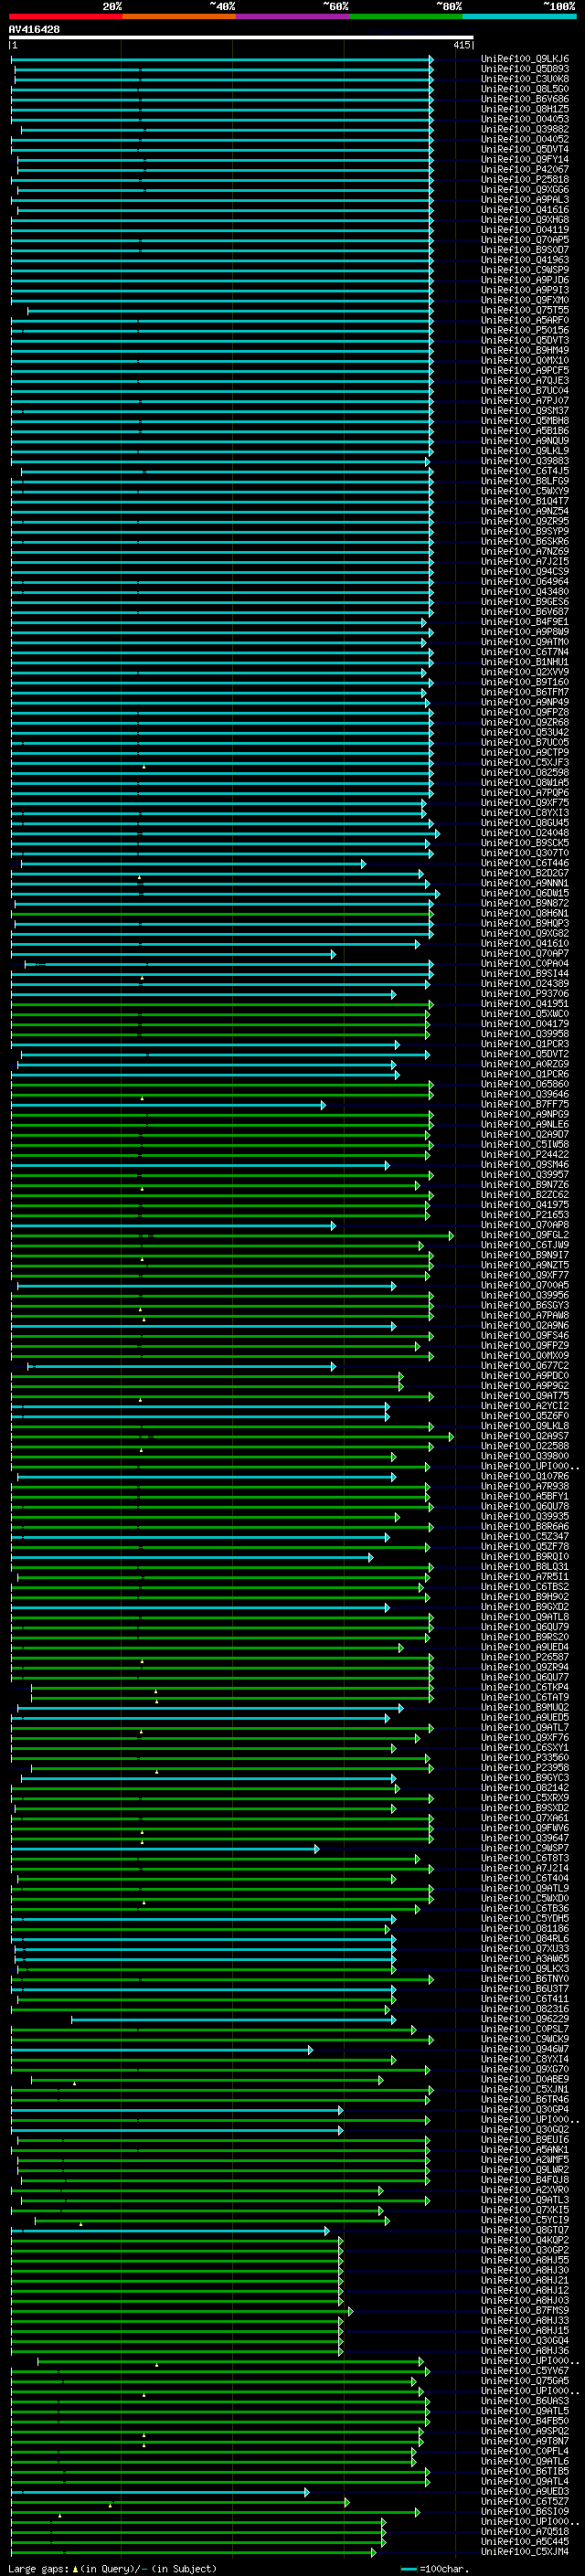Select the green ~80% legend segment
The width and height of the screenshot is (585, 2576).
[x=406, y=16]
